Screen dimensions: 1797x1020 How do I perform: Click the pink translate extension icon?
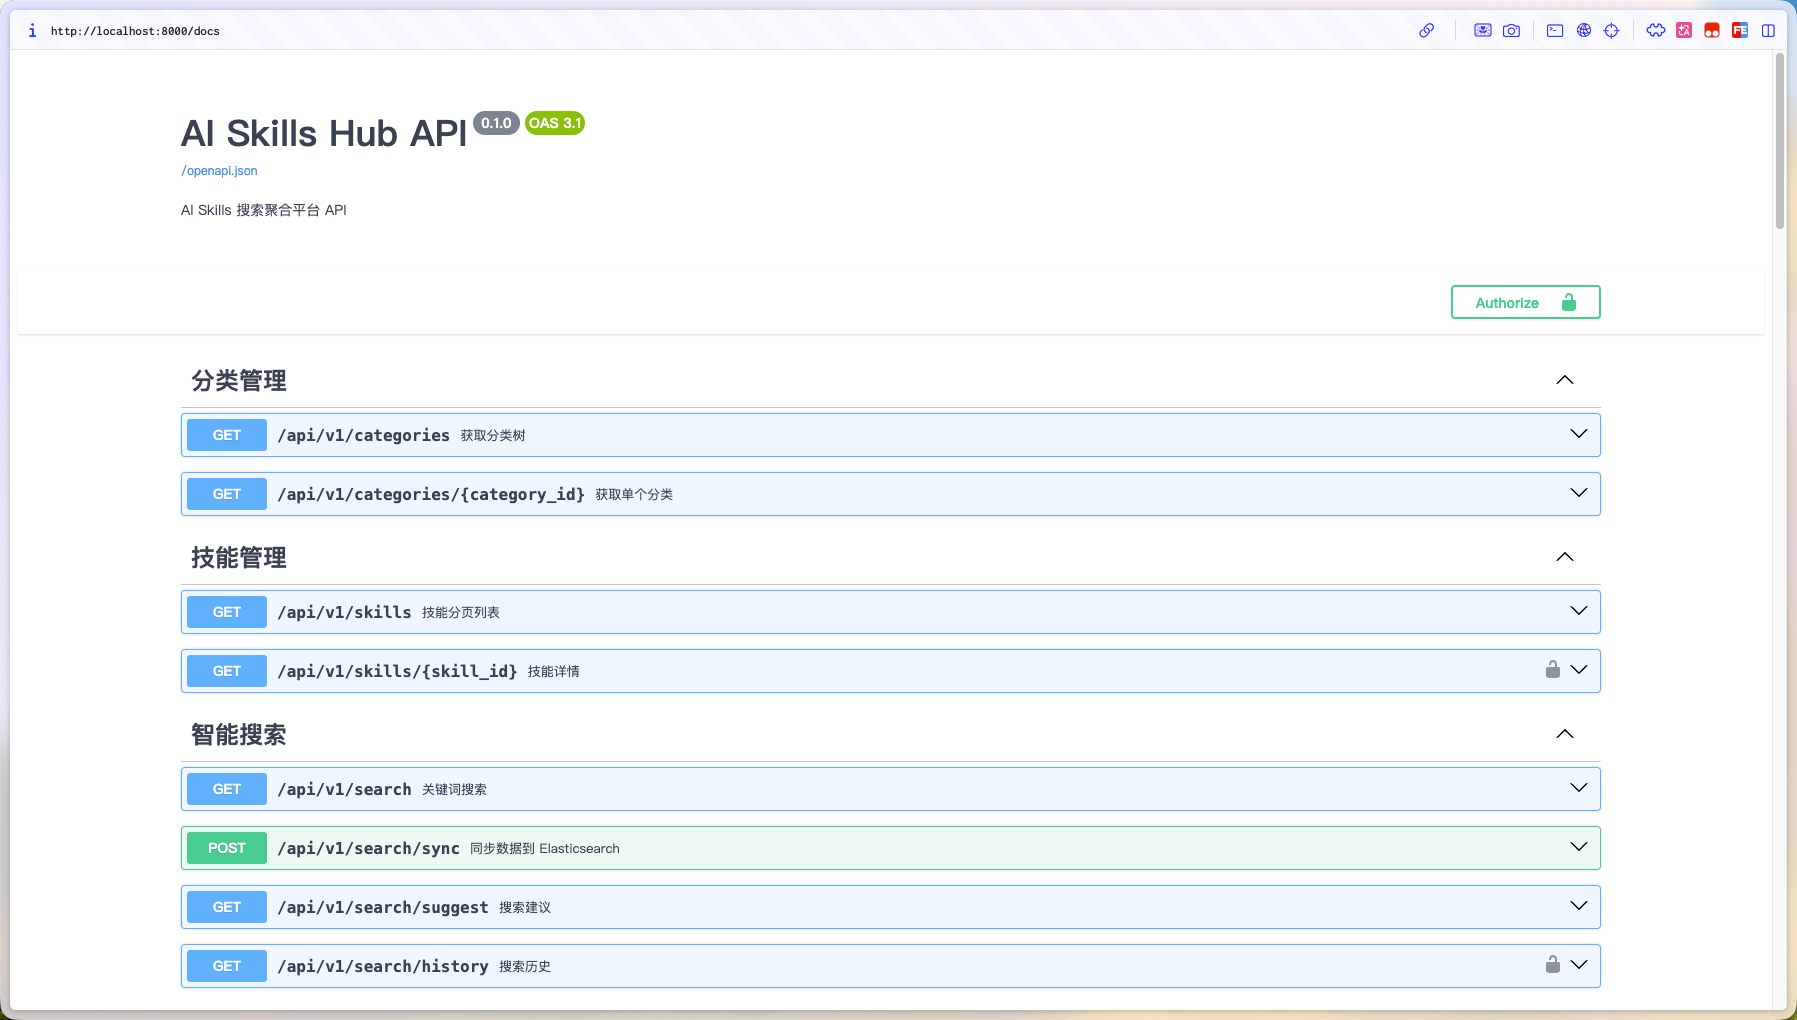click(x=1684, y=31)
